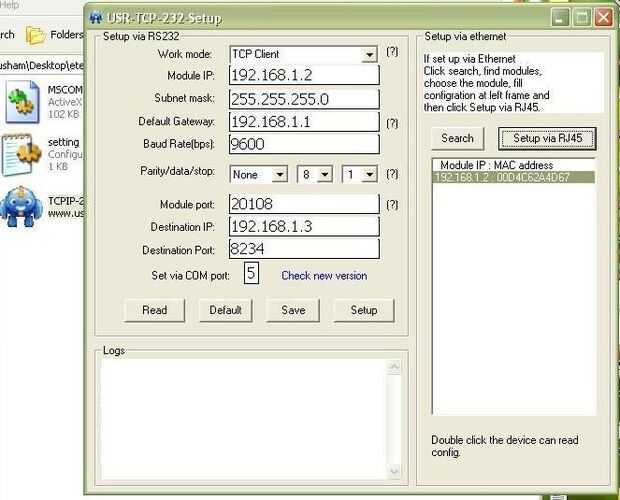
Task: Click the Set via COM port box
Action: pos(251,273)
